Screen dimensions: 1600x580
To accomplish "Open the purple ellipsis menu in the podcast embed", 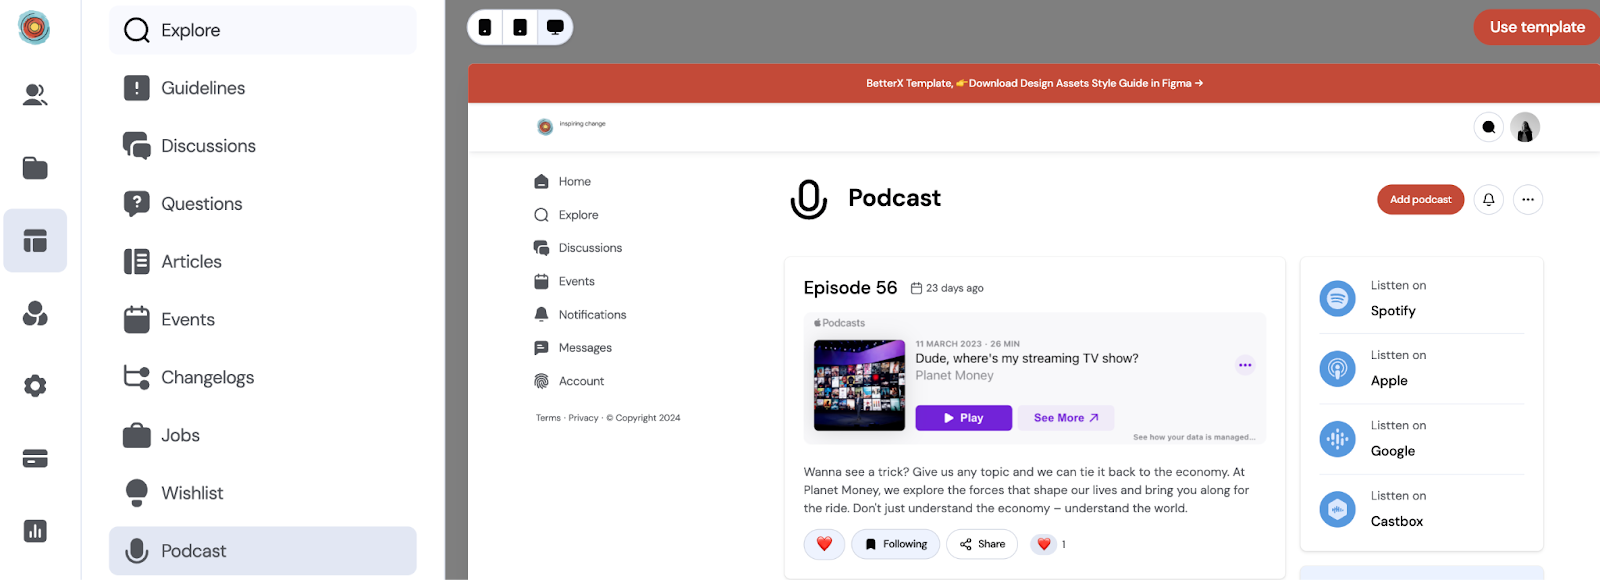I will 1245,365.
